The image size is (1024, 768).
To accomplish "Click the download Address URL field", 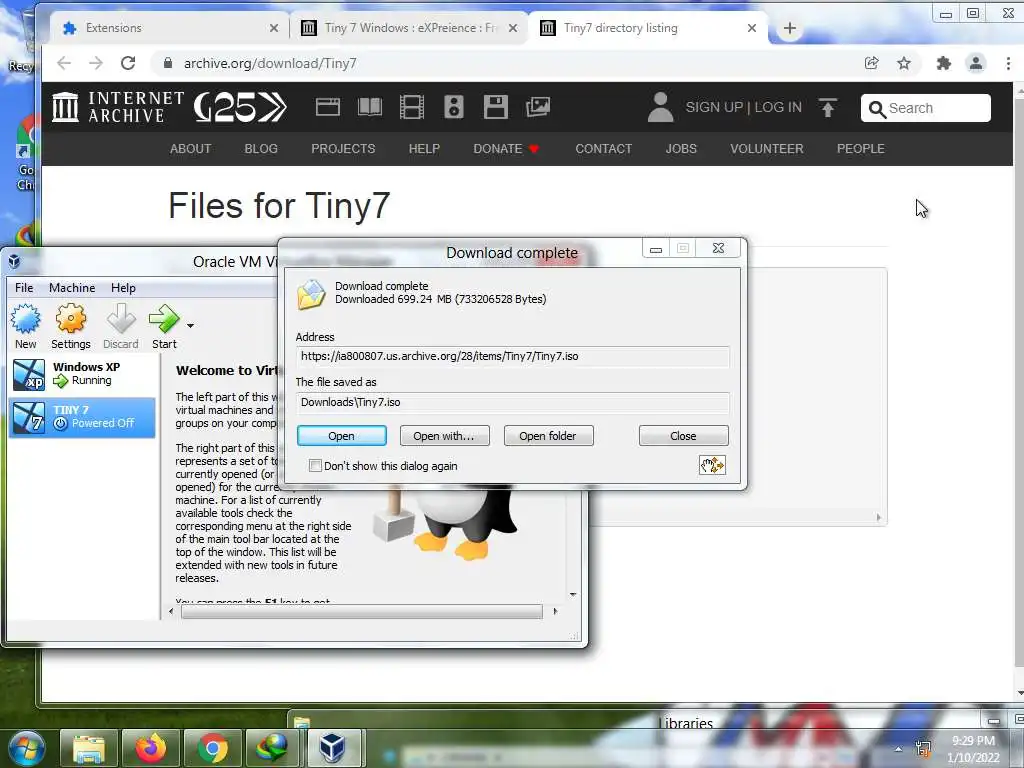I will pyautogui.click(x=513, y=357).
